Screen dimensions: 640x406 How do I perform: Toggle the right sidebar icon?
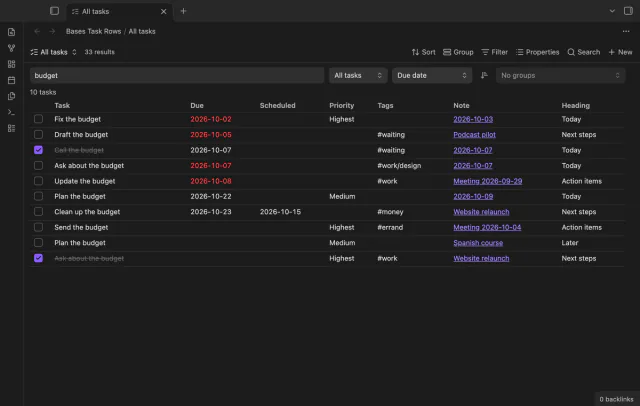tap(628, 11)
